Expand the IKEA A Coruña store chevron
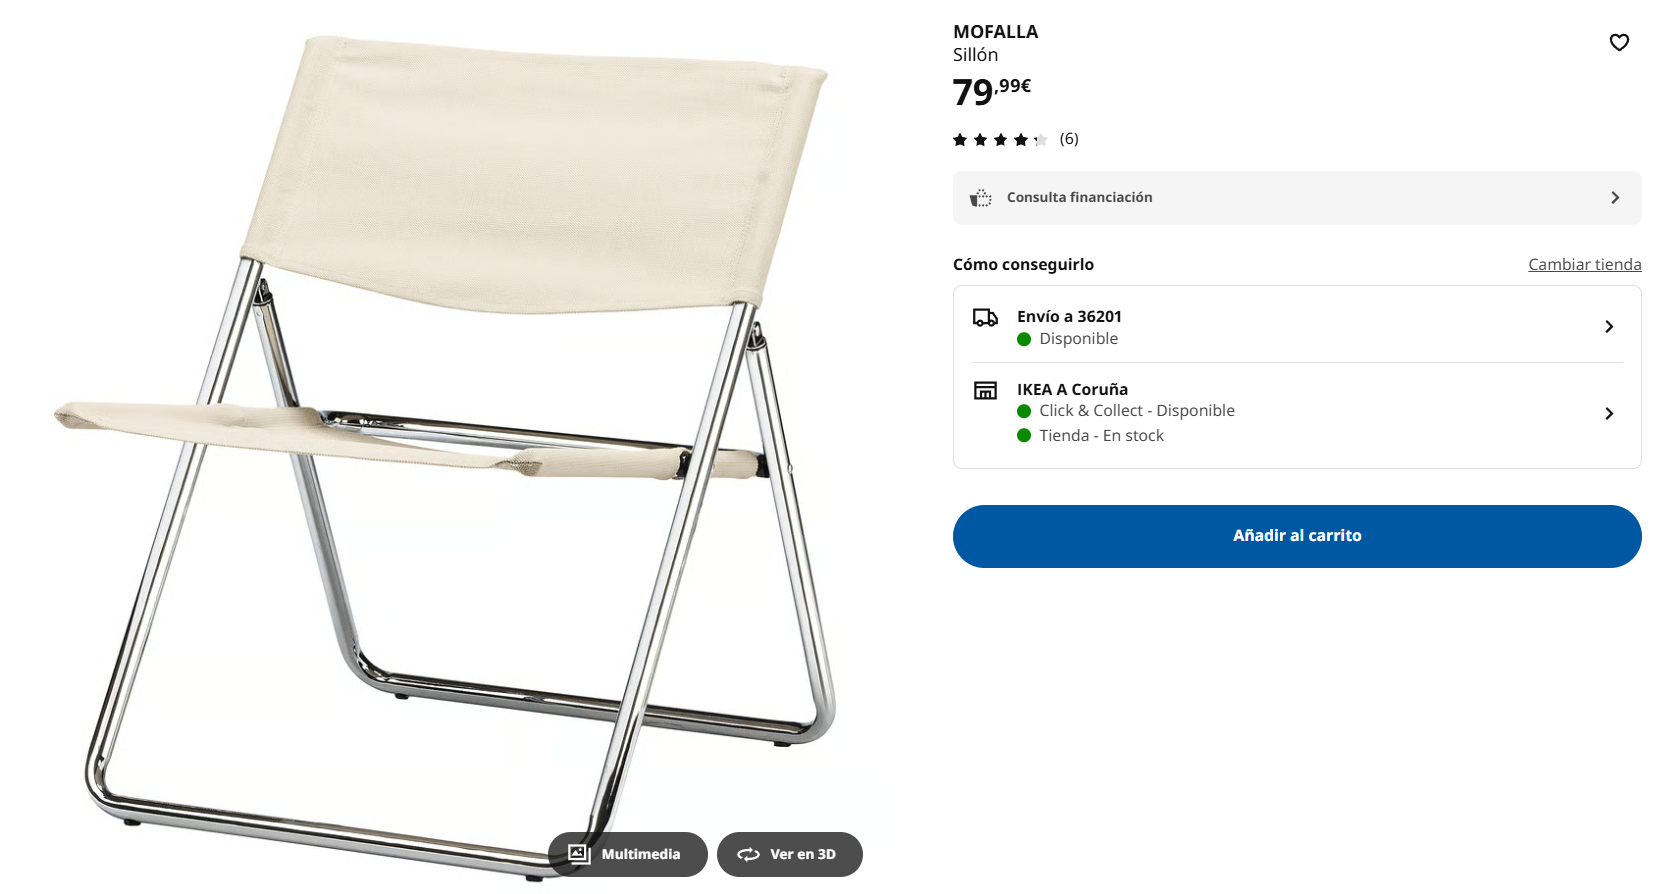Screen dimensions: 1676x894 pyautogui.click(x=1609, y=414)
